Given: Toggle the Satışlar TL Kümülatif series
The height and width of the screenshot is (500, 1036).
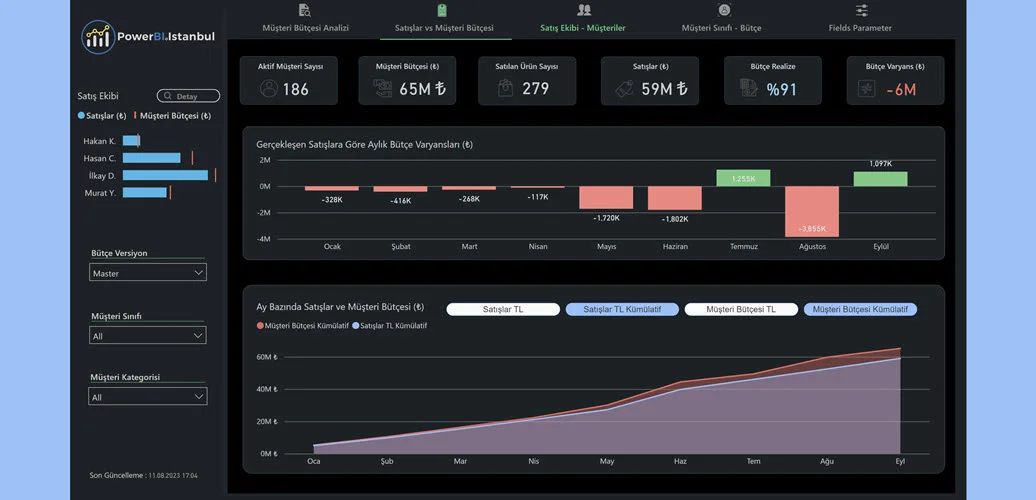Looking at the screenshot, I should coord(622,310).
